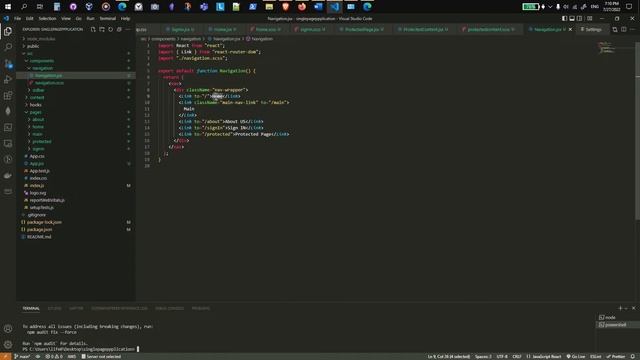Open Customize Layout icon in title bar
Image resolution: width=640 pixels, height=360 pixels.
tap(589, 18)
